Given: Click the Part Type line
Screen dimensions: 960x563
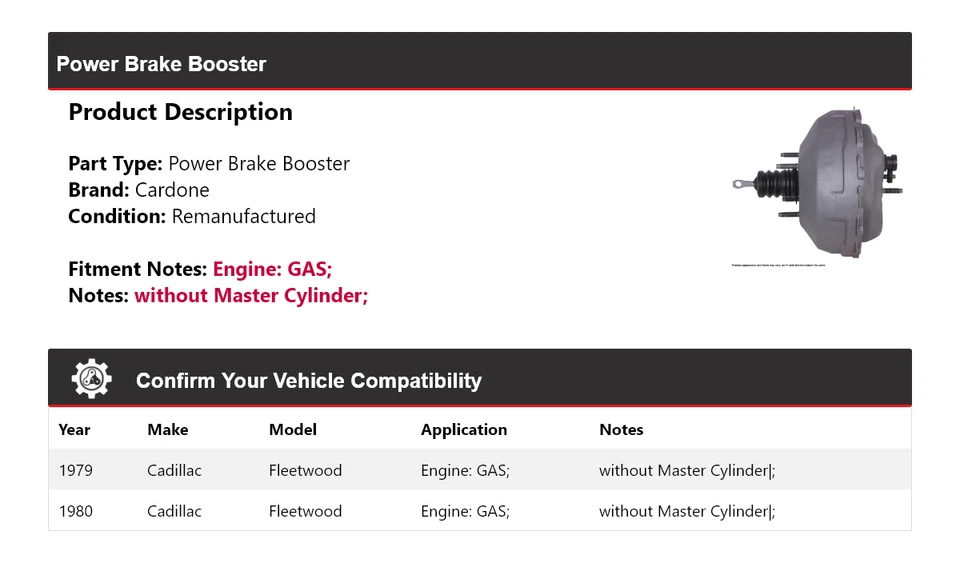Looking at the screenshot, I should (209, 164).
